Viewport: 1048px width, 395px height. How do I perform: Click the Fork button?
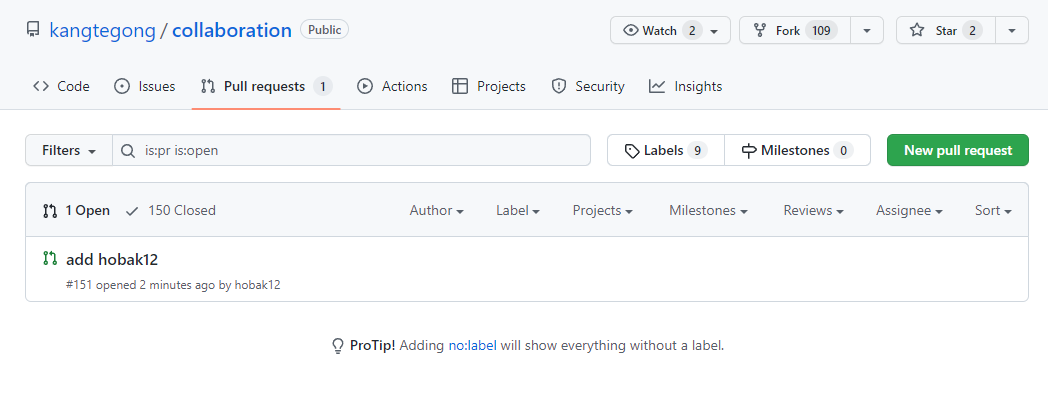[x=795, y=30]
